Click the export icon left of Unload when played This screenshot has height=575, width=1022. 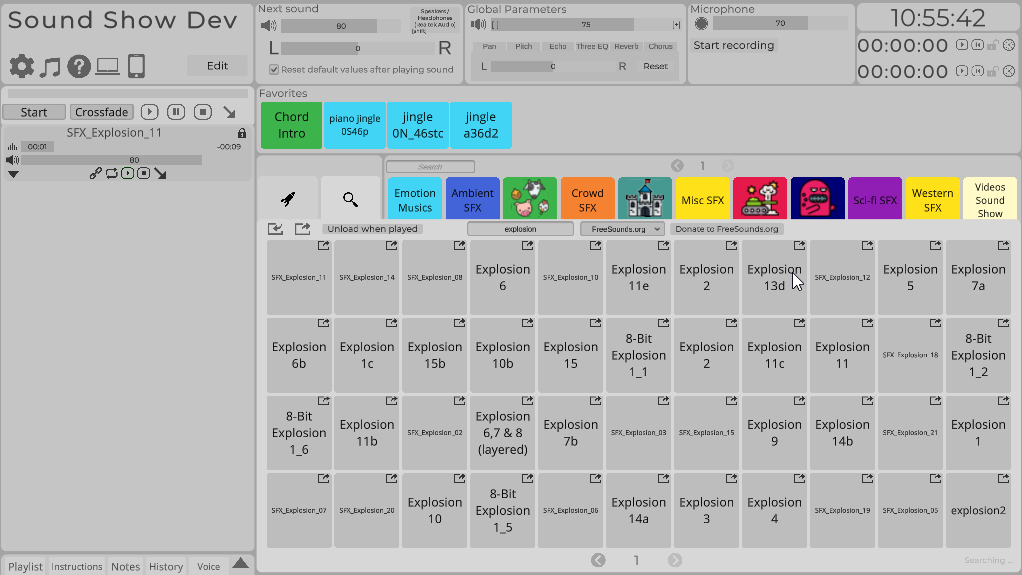click(302, 229)
